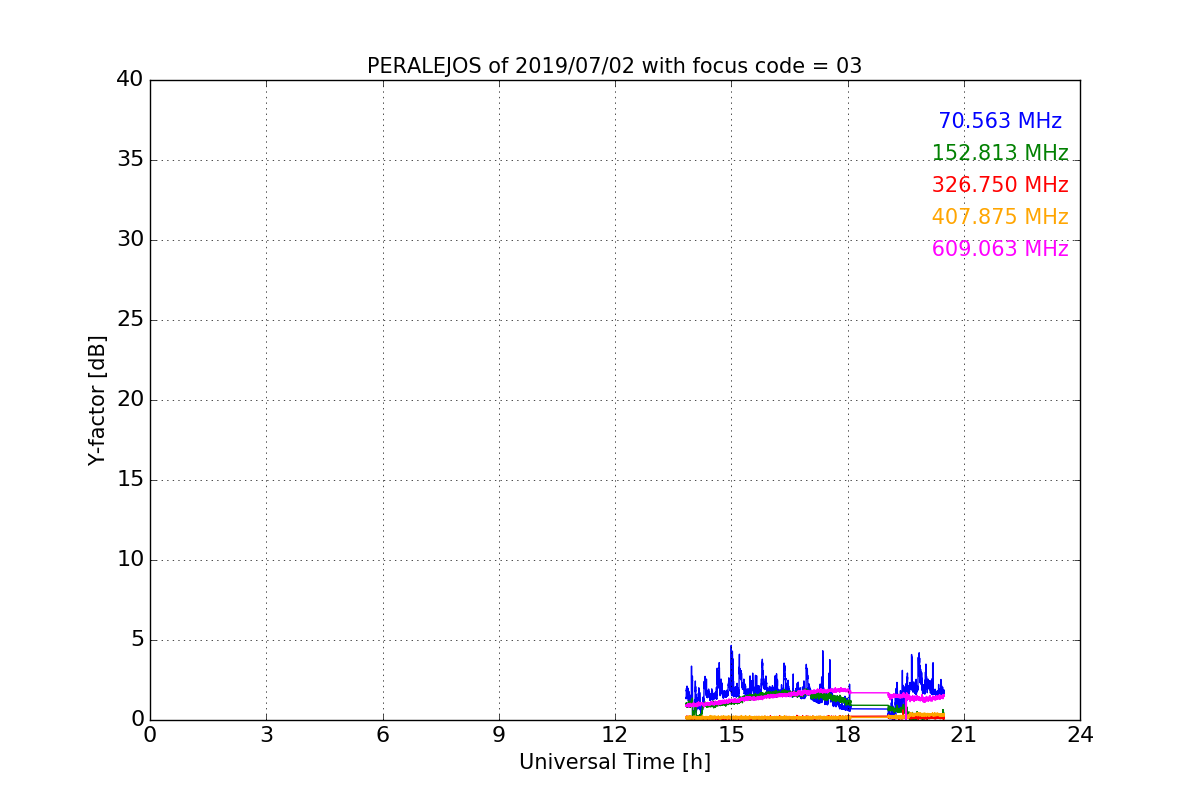The width and height of the screenshot is (1200, 800).
Task: Select the 152.813 MHz legend label
Action: point(1000,153)
